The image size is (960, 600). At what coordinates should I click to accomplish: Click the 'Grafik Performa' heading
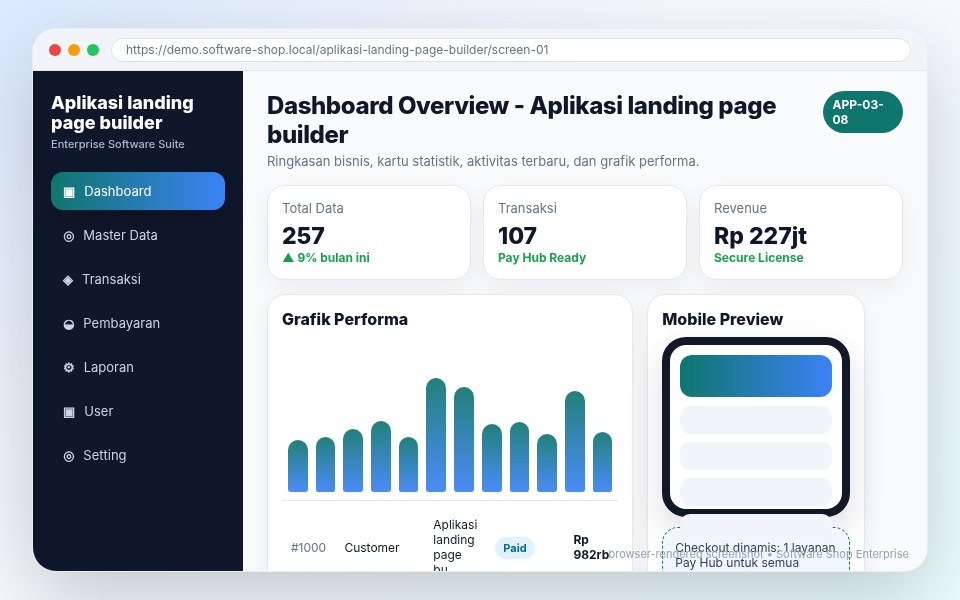tap(345, 320)
